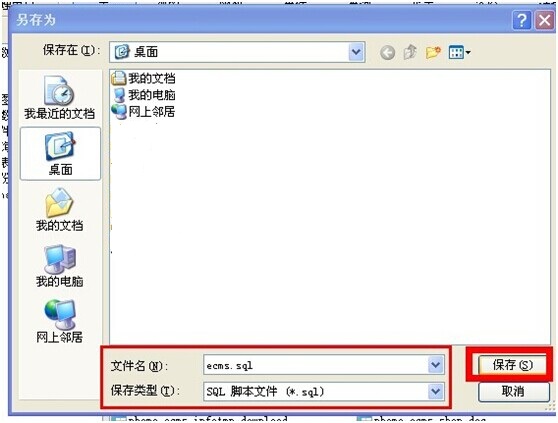The height and width of the screenshot is (423, 558).
Task: Open 网上邻居 in the places bar
Action: pyautogui.click(x=59, y=322)
